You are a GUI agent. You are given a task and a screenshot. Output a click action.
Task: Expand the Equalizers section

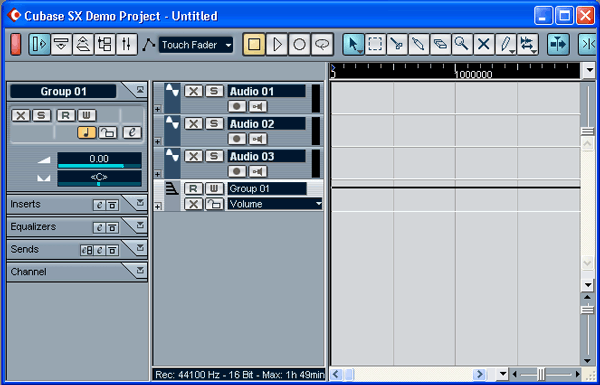(140, 225)
